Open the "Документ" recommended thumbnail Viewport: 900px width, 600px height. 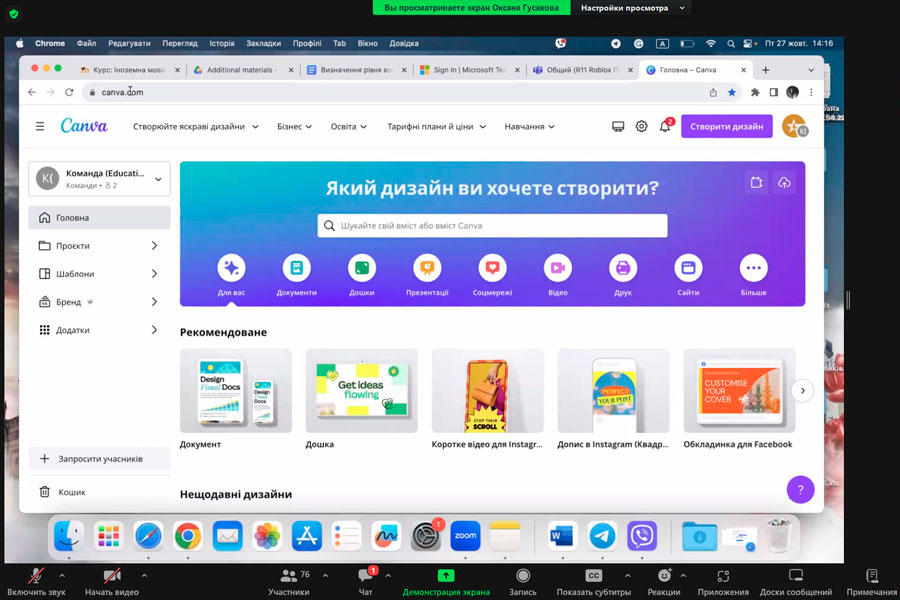click(x=236, y=390)
